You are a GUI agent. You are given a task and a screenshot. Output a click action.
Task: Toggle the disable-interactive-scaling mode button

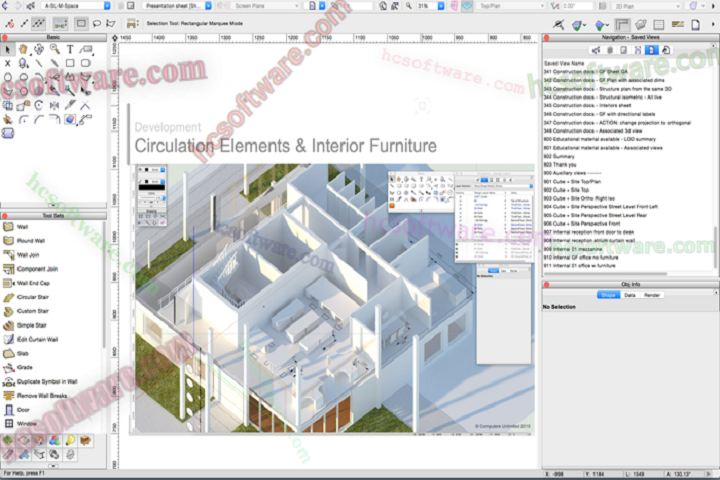[x=10, y=23]
